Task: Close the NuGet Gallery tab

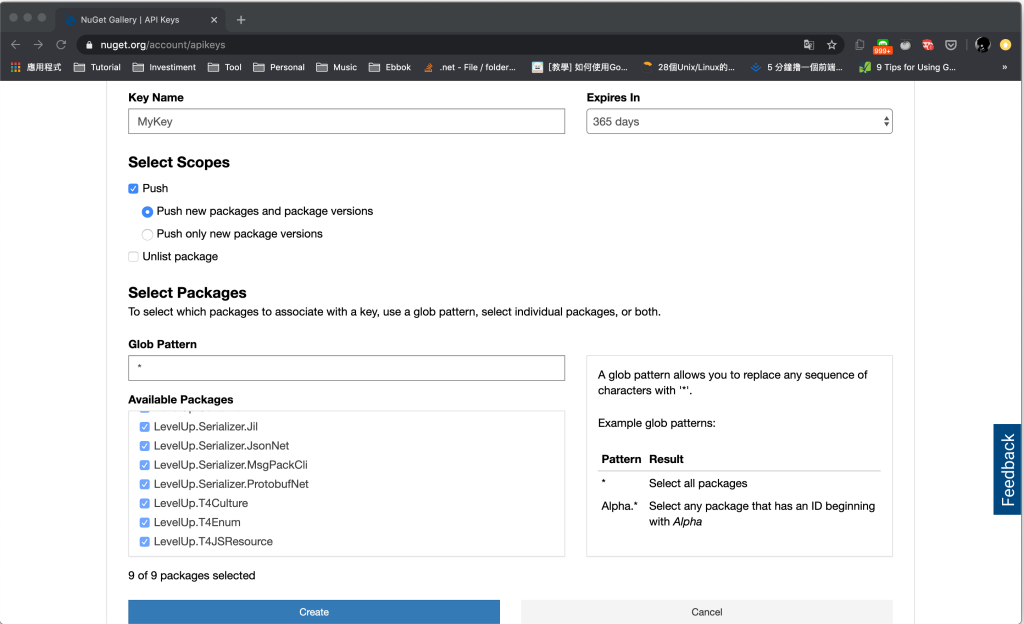Action: coord(214,20)
